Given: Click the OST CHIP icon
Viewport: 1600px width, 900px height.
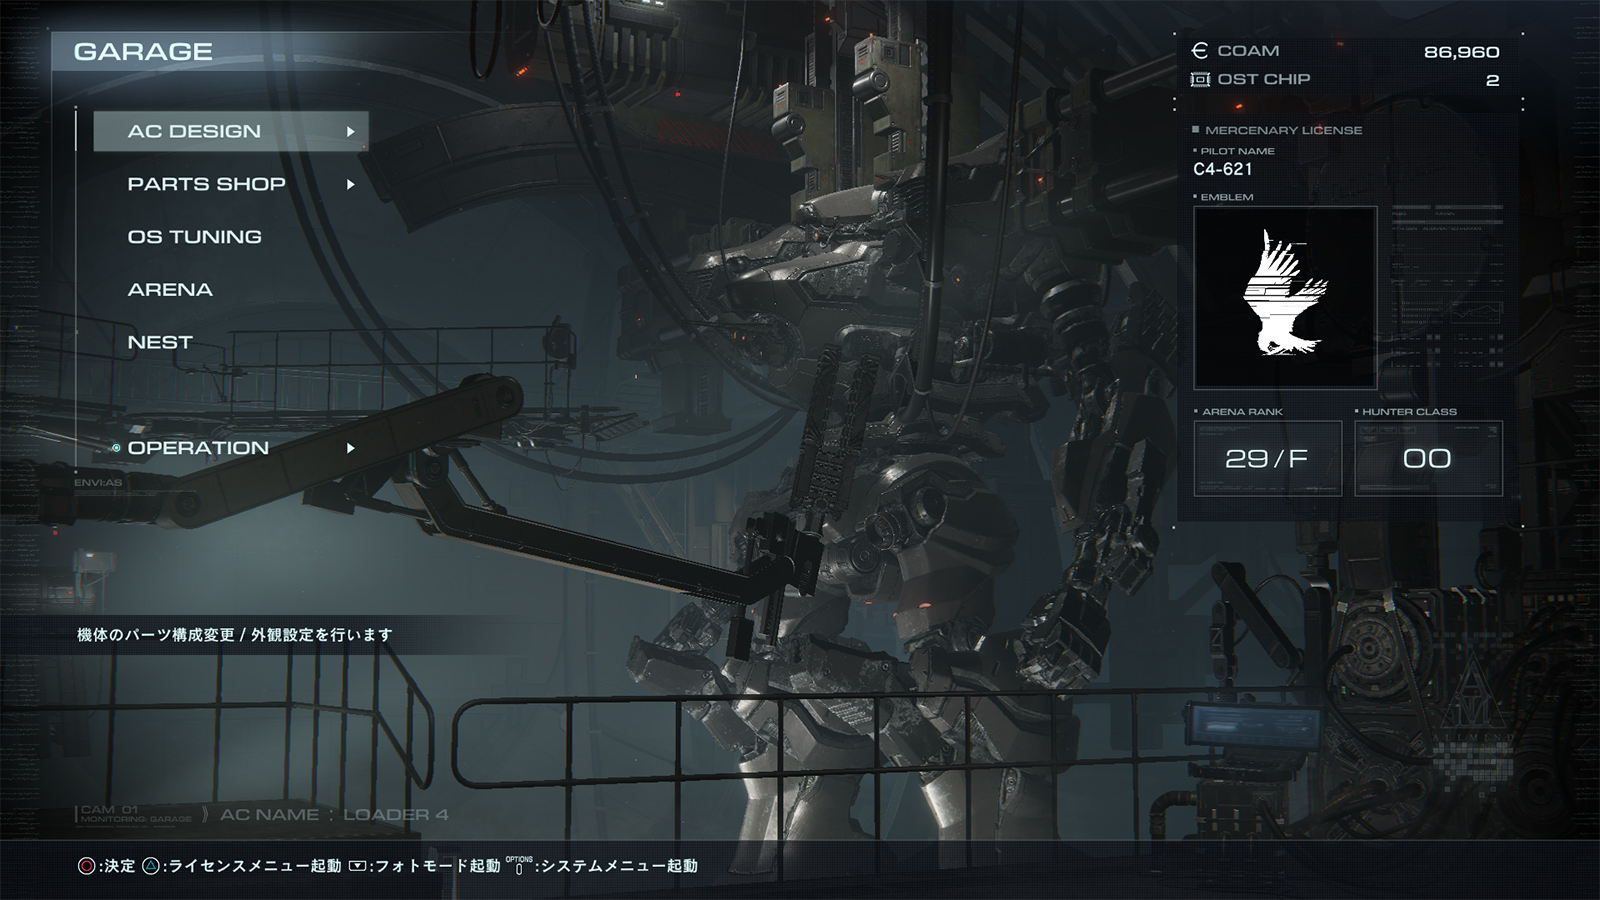Looking at the screenshot, I should pyautogui.click(x=1200, y=79).
